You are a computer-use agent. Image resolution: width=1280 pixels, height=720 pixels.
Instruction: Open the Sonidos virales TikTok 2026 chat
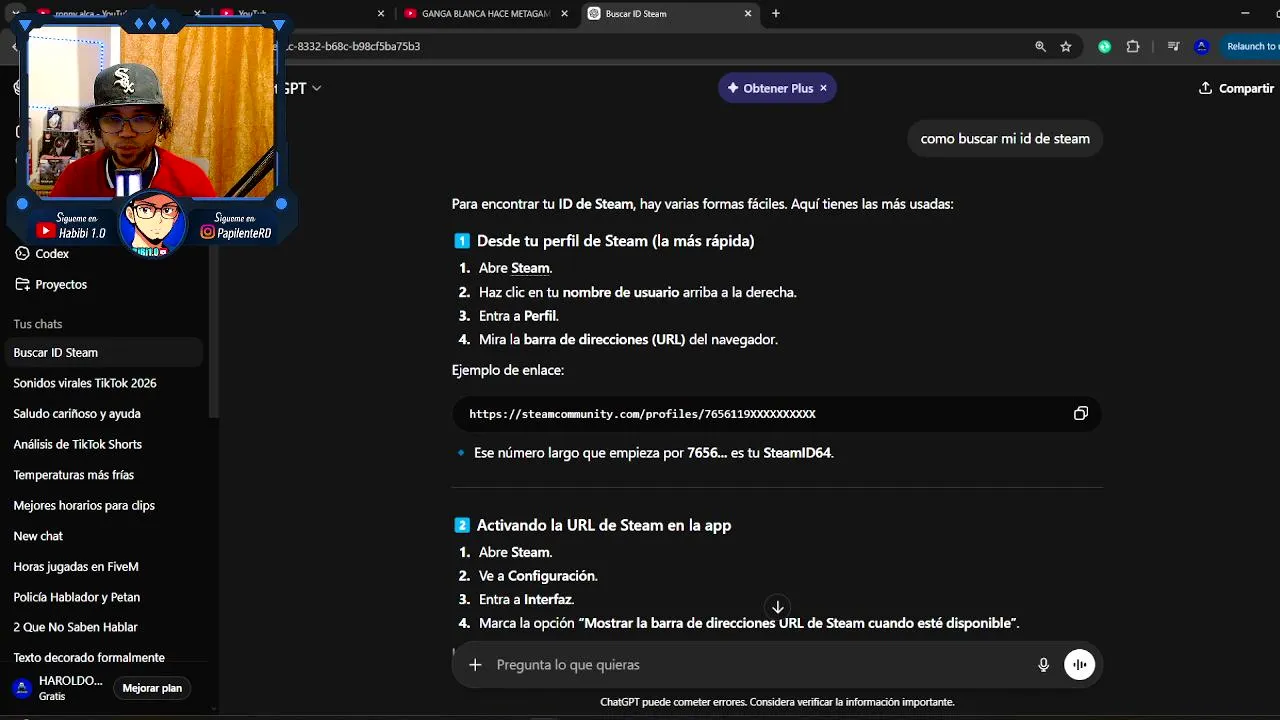[x=104, y=383]
